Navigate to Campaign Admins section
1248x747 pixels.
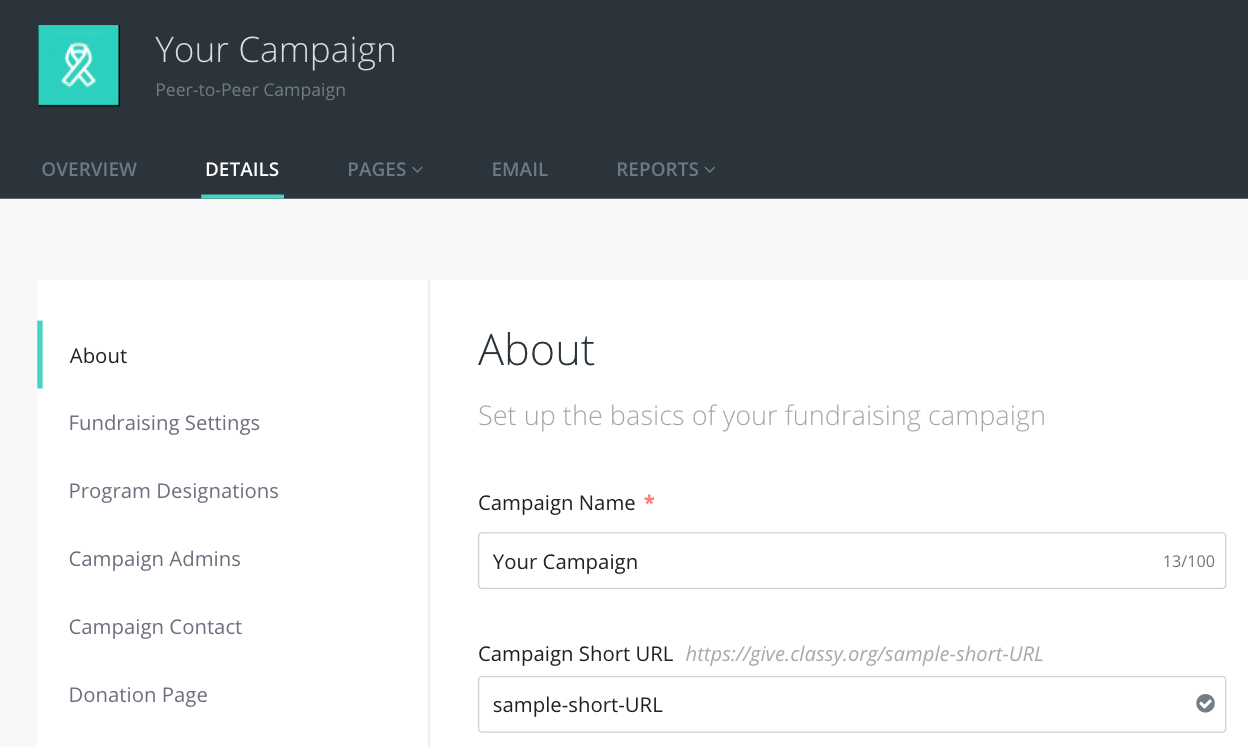[x=154, y=559]
